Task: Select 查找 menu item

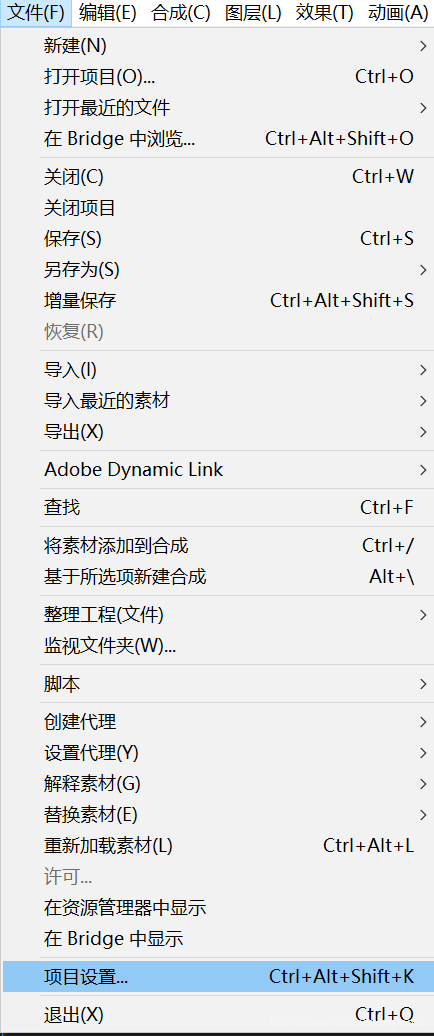Action: (x=217, y=507)
